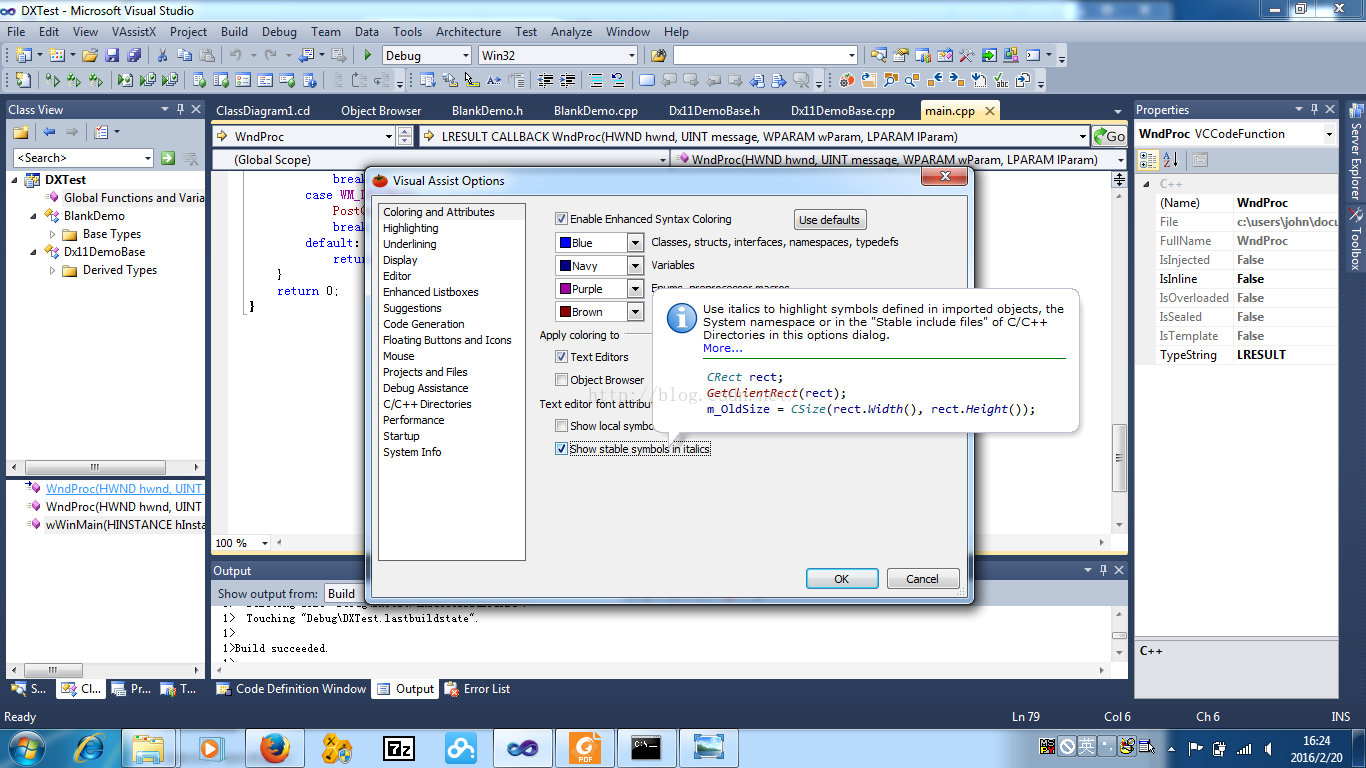
Task: Click the Go button in VA navigation bar
Action: tap(1109, 136)
